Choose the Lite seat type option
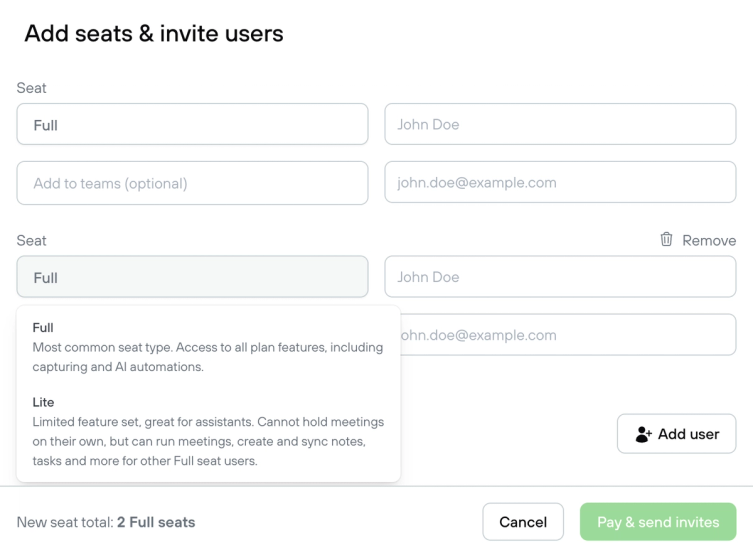This screenshot has height=550, width=753. (207, 431)
